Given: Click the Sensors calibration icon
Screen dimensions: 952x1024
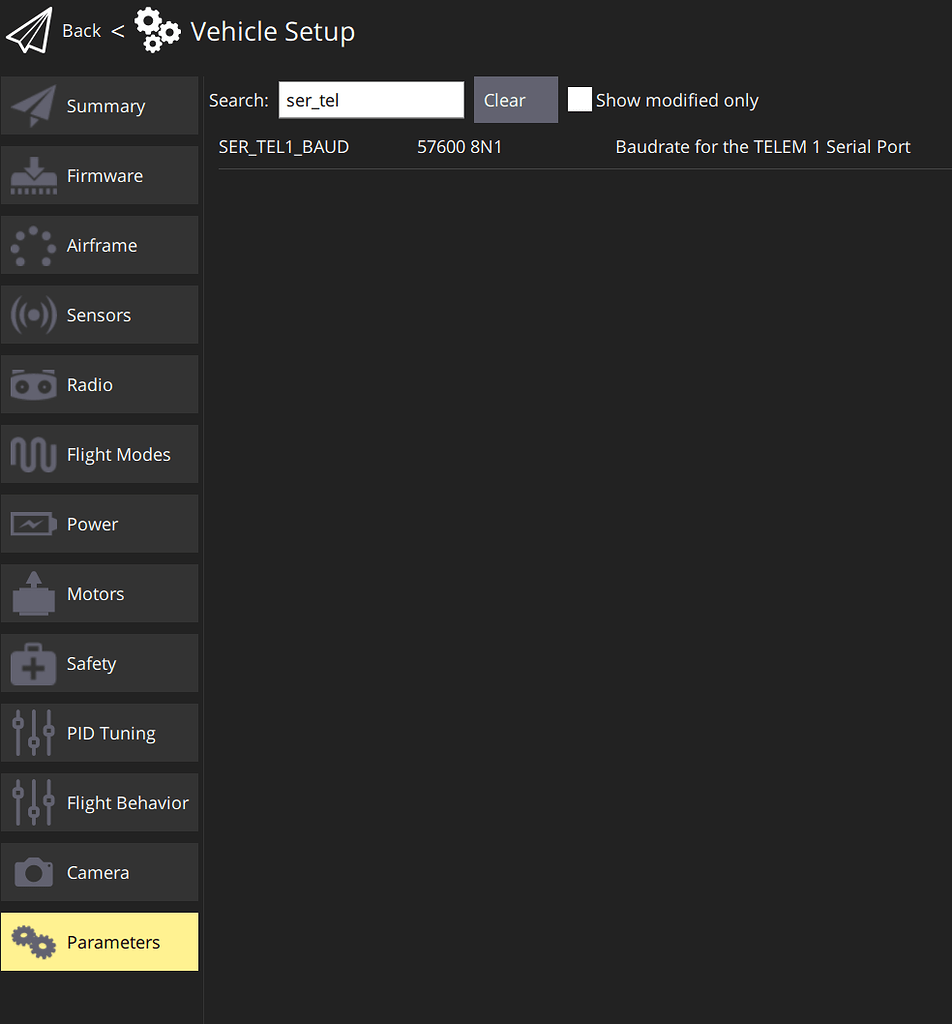Looking at the screenshot, I should pyautogui.click(x=33, y=314).
